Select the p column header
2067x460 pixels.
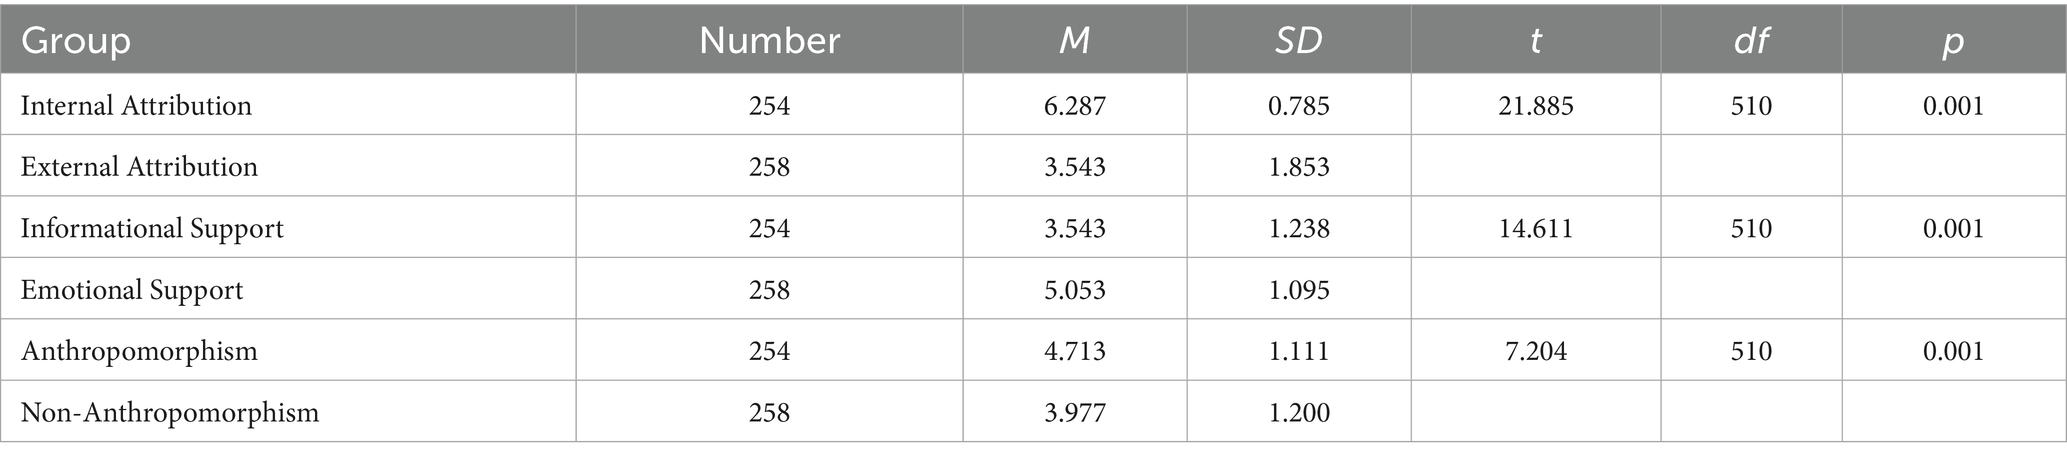pyautogui.click(x=1953, y=41)
